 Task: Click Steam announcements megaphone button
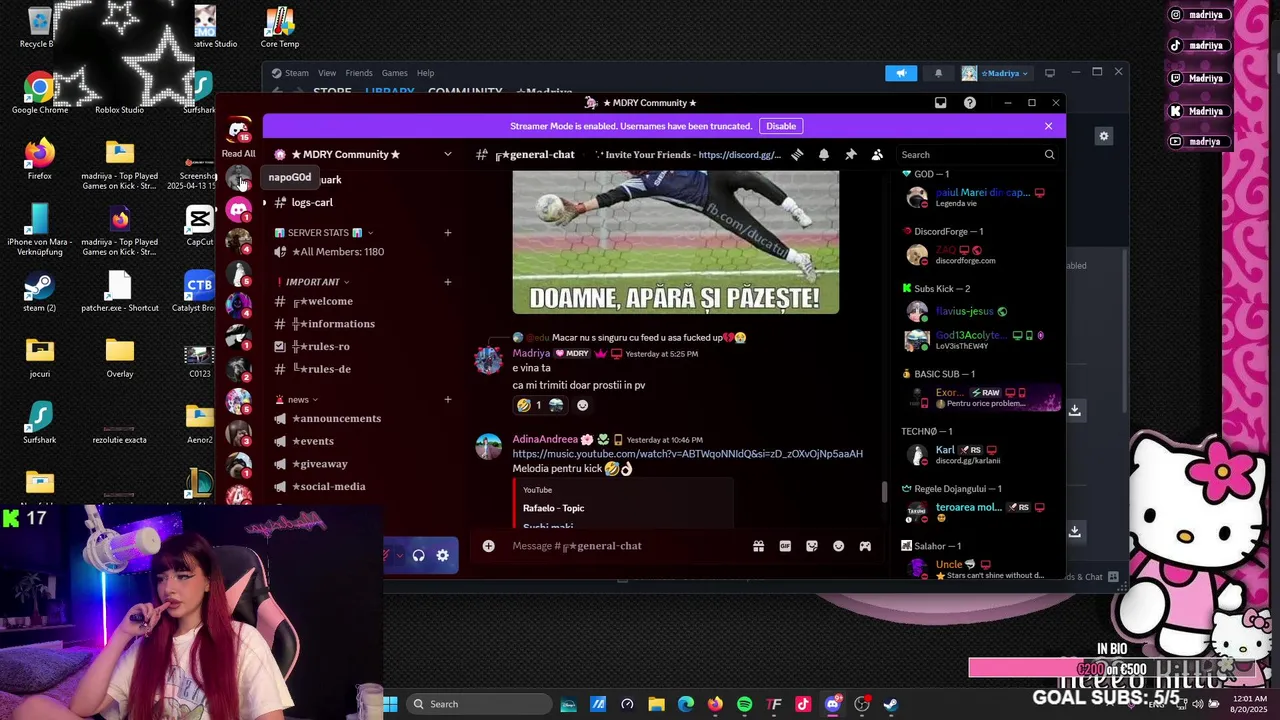point(901,73)
